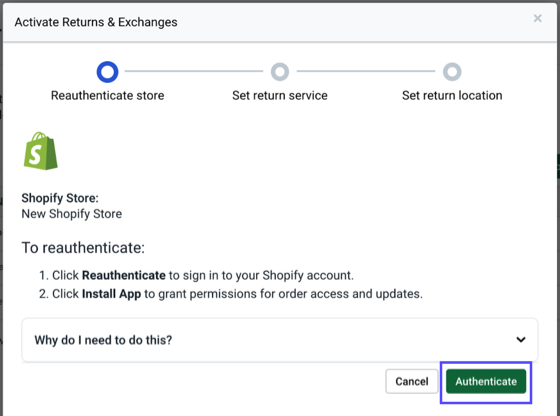560x416 pixels.
Task: Select the Set return service step circle
Action: click(x=280, y=72)
